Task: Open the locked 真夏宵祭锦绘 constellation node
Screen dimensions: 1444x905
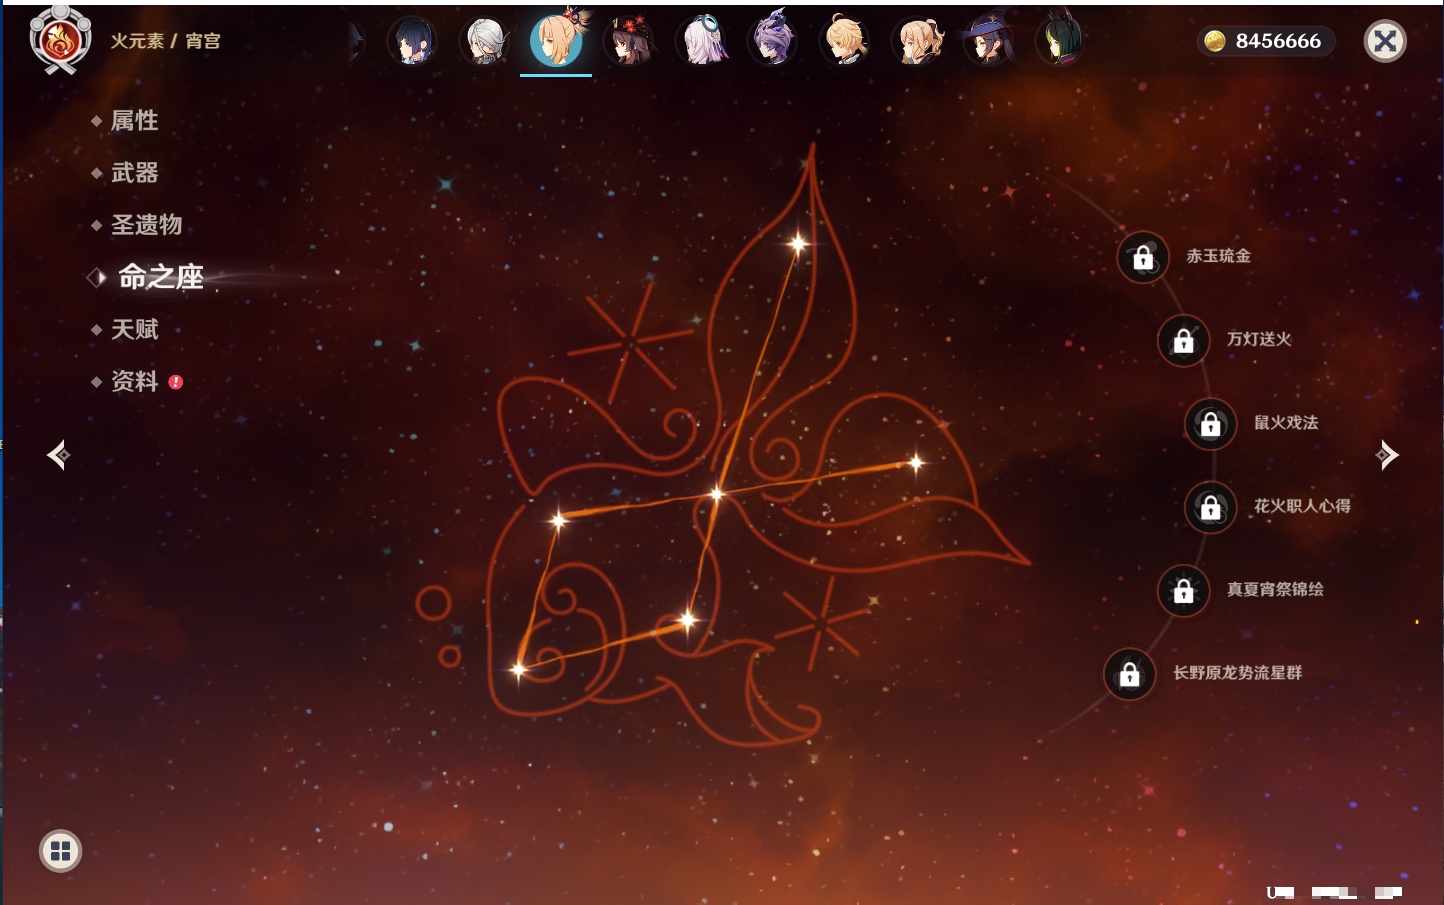Action: pos(1184,591)
